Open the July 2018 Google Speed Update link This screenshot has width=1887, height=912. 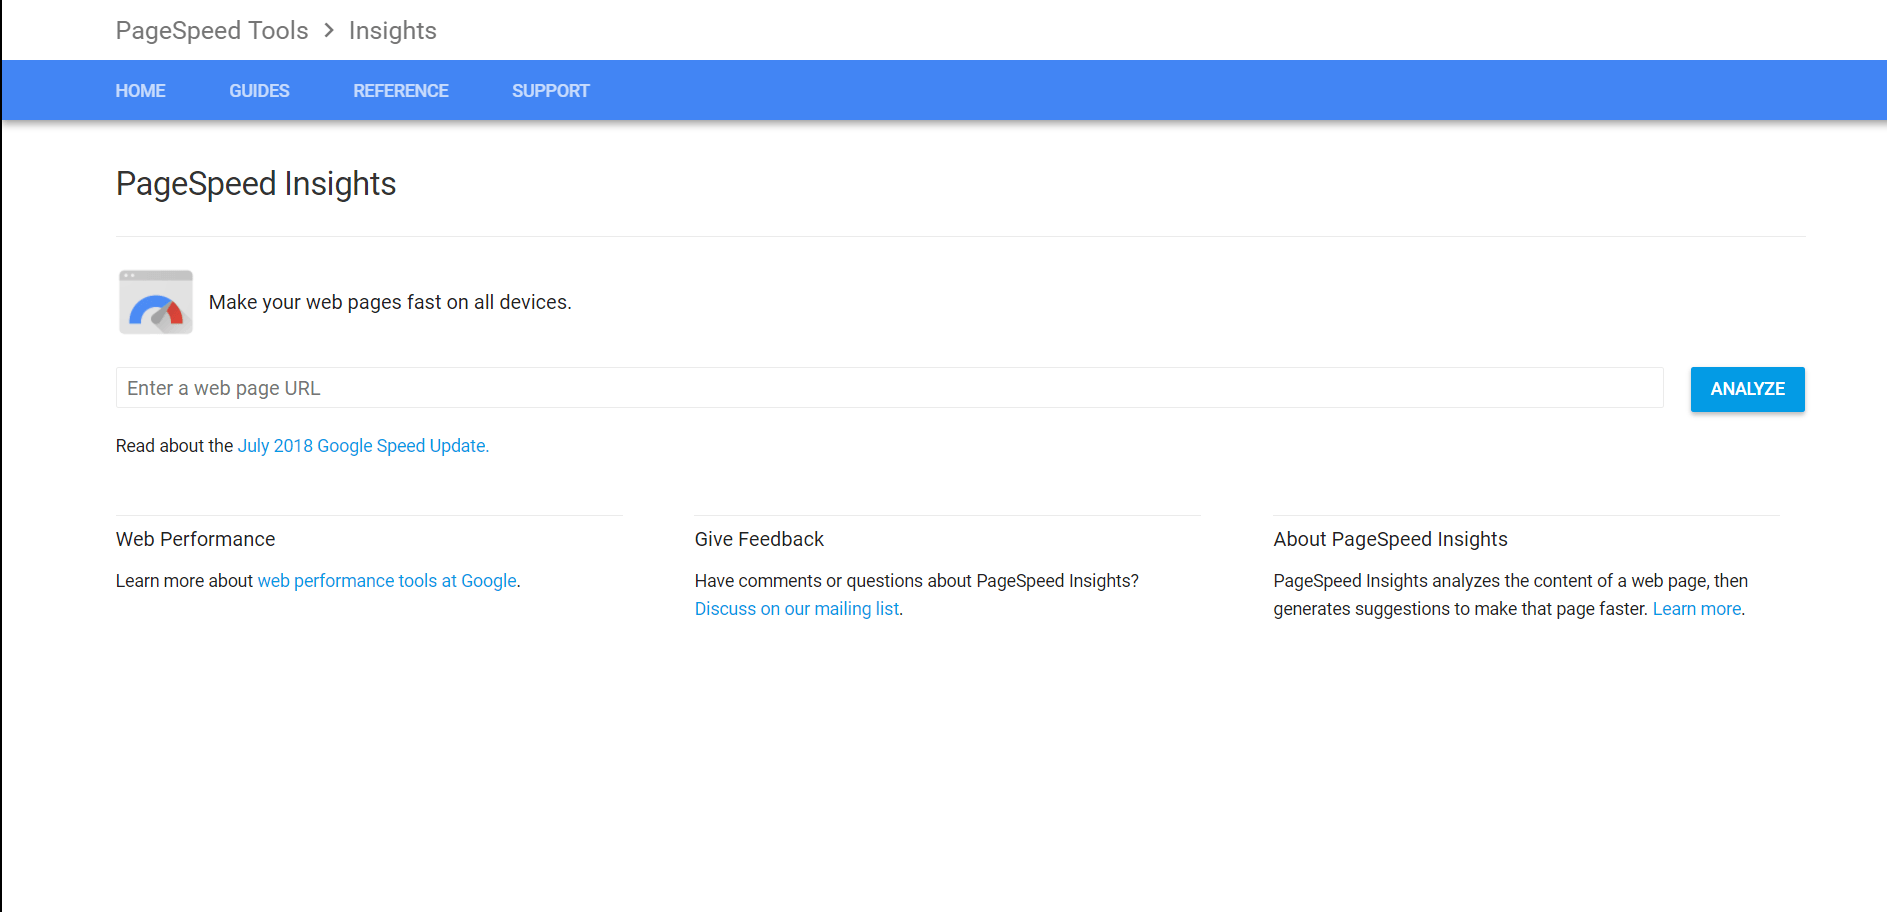pyautogui.click(x=363, y=446)
